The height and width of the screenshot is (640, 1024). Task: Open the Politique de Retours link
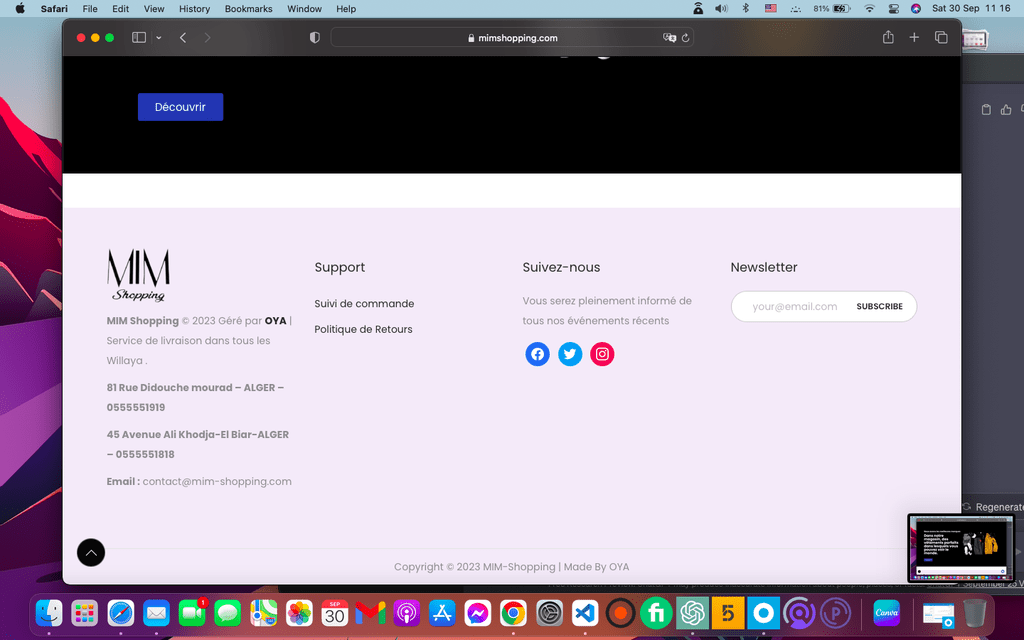[x=363, y=329]
